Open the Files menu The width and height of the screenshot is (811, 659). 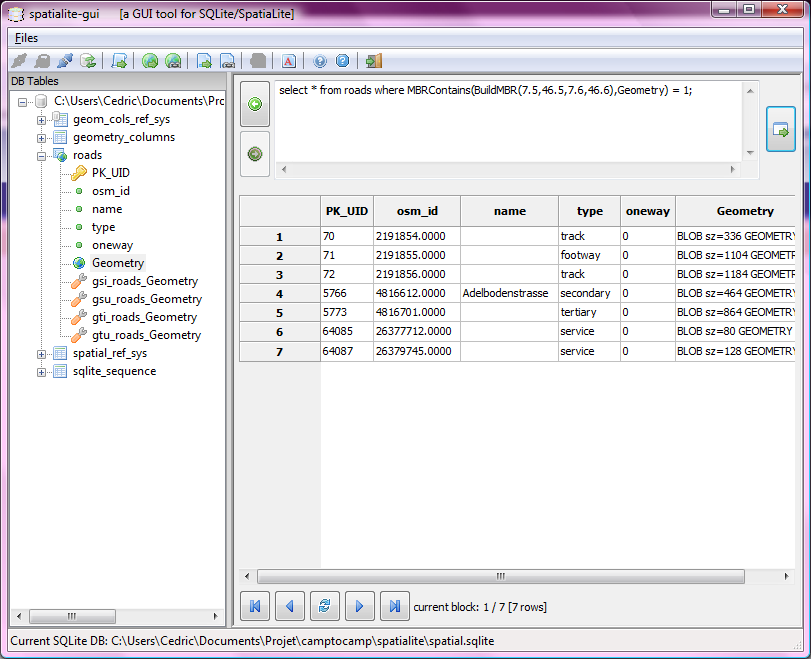tap(26, 38)
